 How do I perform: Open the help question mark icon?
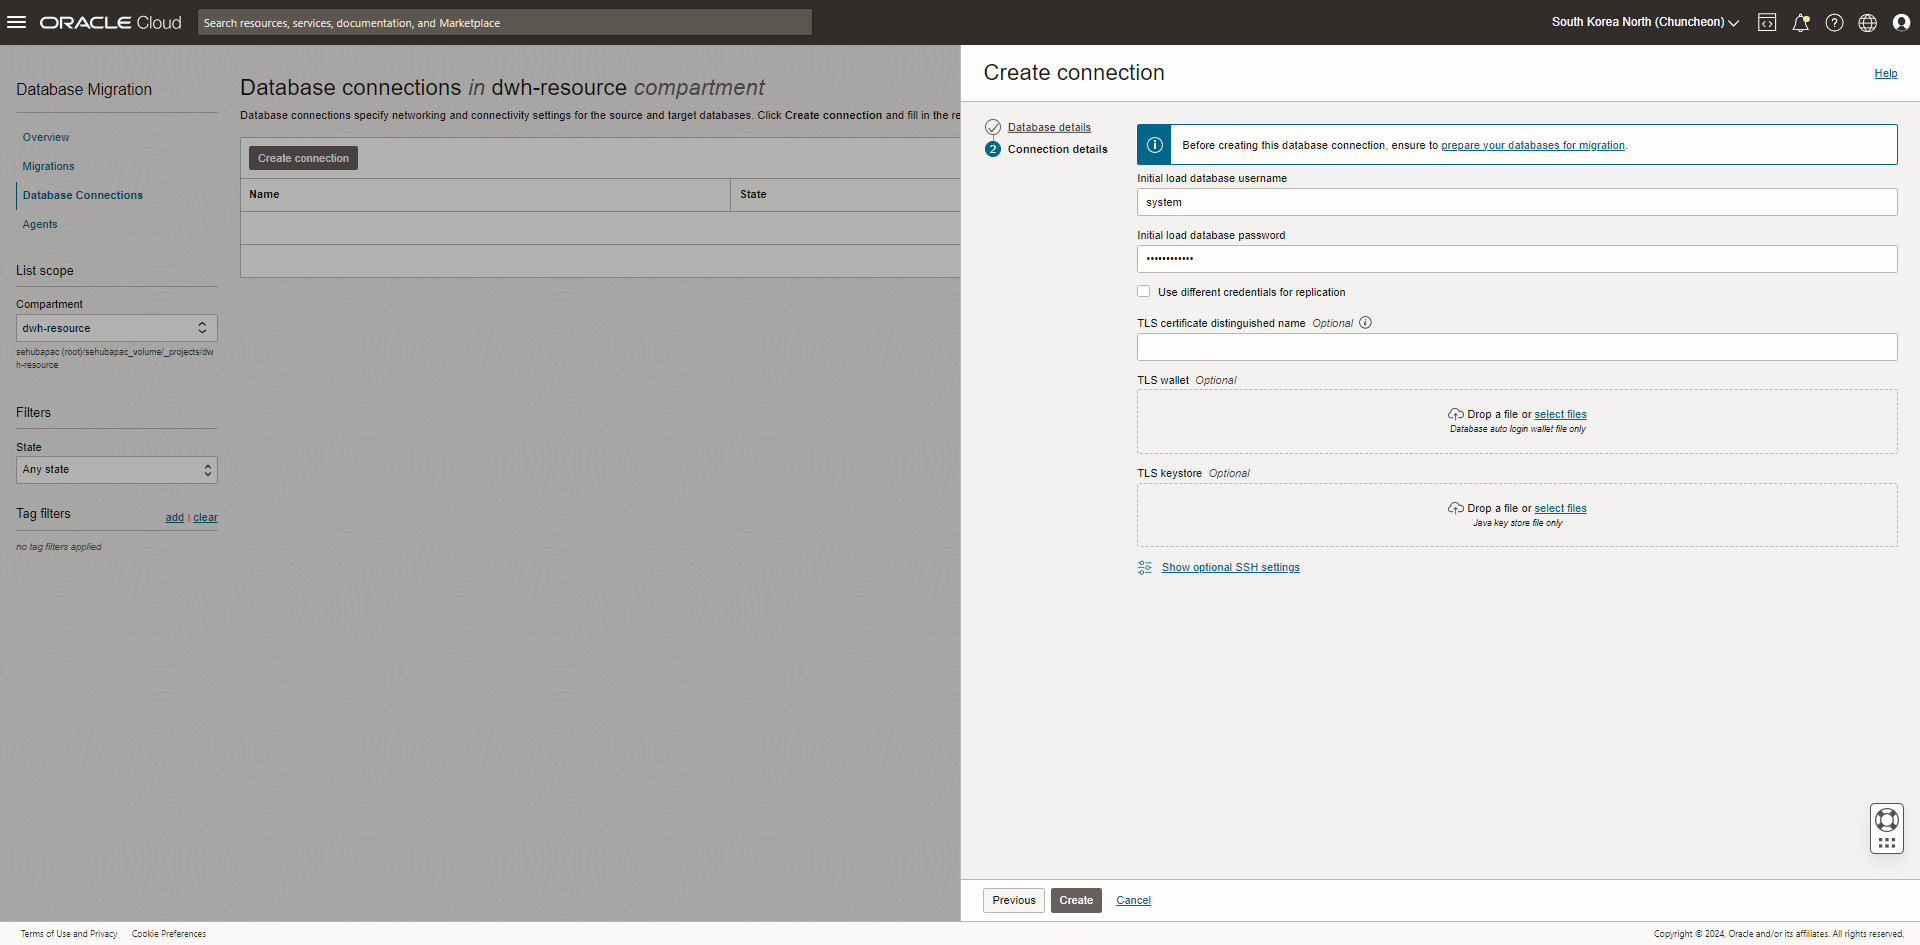click(x=1834, y=22)
